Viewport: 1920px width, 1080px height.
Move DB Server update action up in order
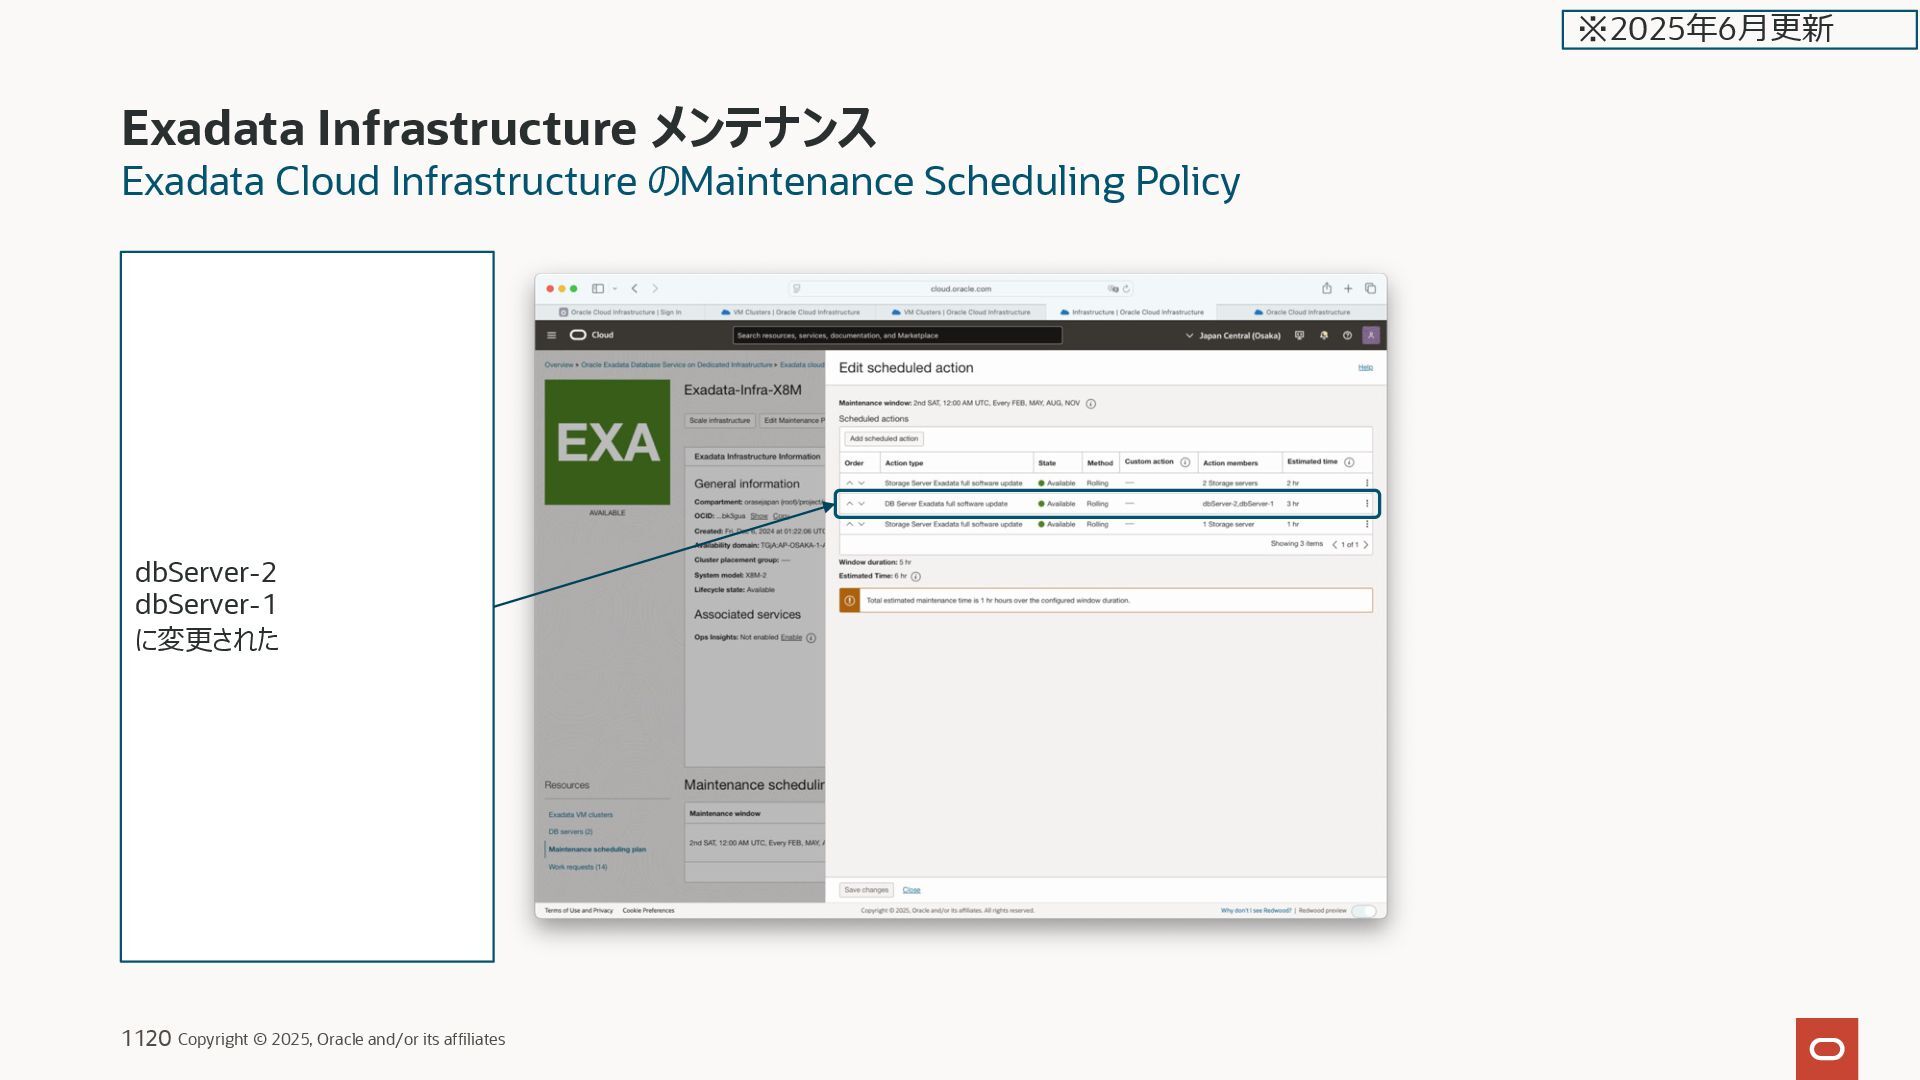850,504
